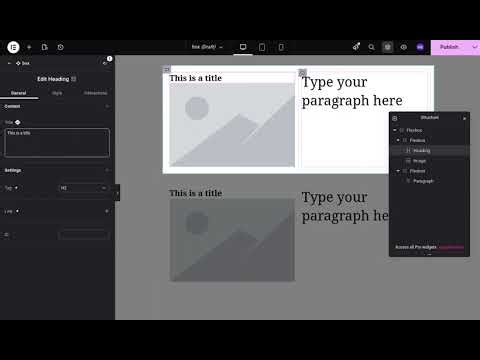Switch to the Interactions tab
Image resolution: width=480 pixels, height=360 pixels.
pos(96,93)
